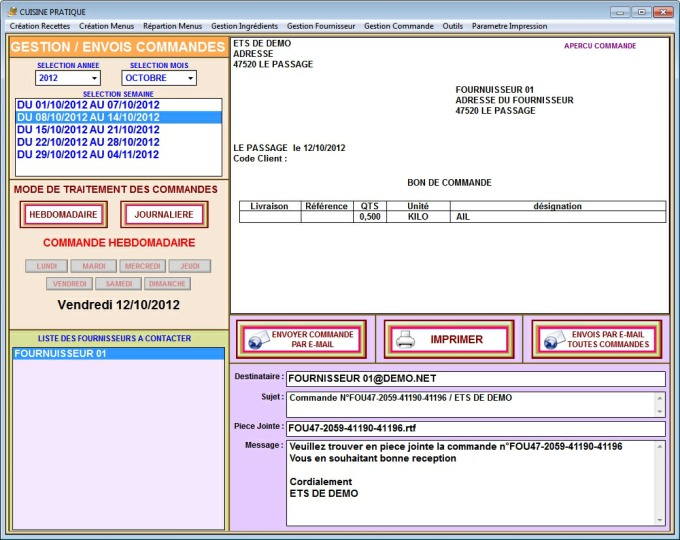The image size is (680, 540).
Task: Open the Gestion Fournisseur menu
Action: 320,26
